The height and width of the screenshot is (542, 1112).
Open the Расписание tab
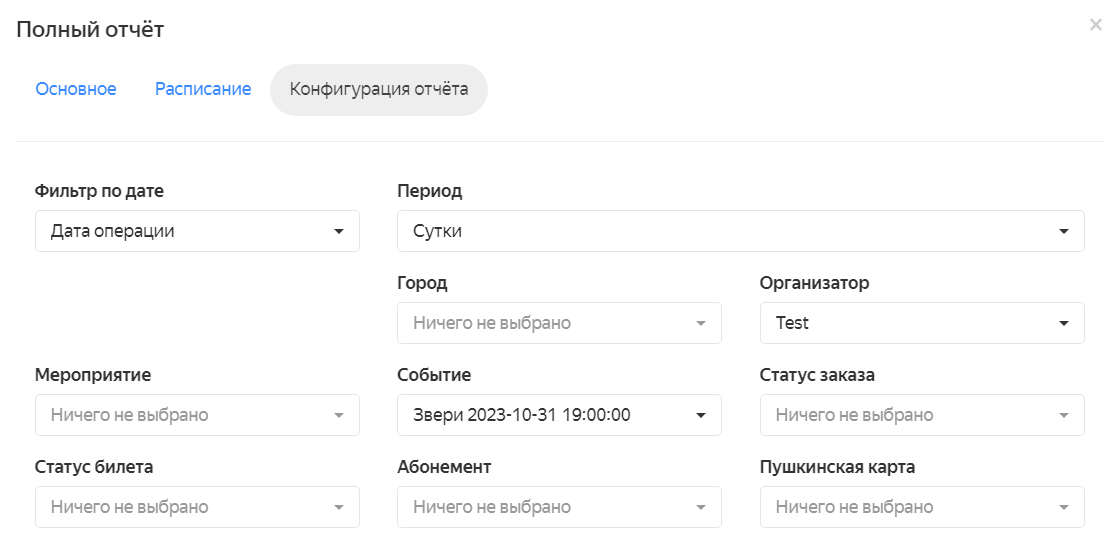[x=203, y=89]
